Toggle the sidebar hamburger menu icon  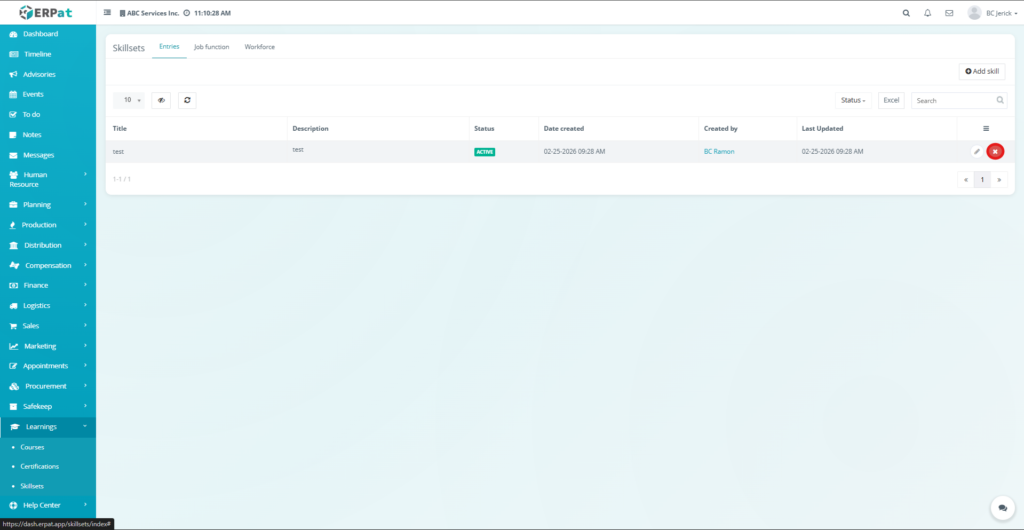coord(107,13)
